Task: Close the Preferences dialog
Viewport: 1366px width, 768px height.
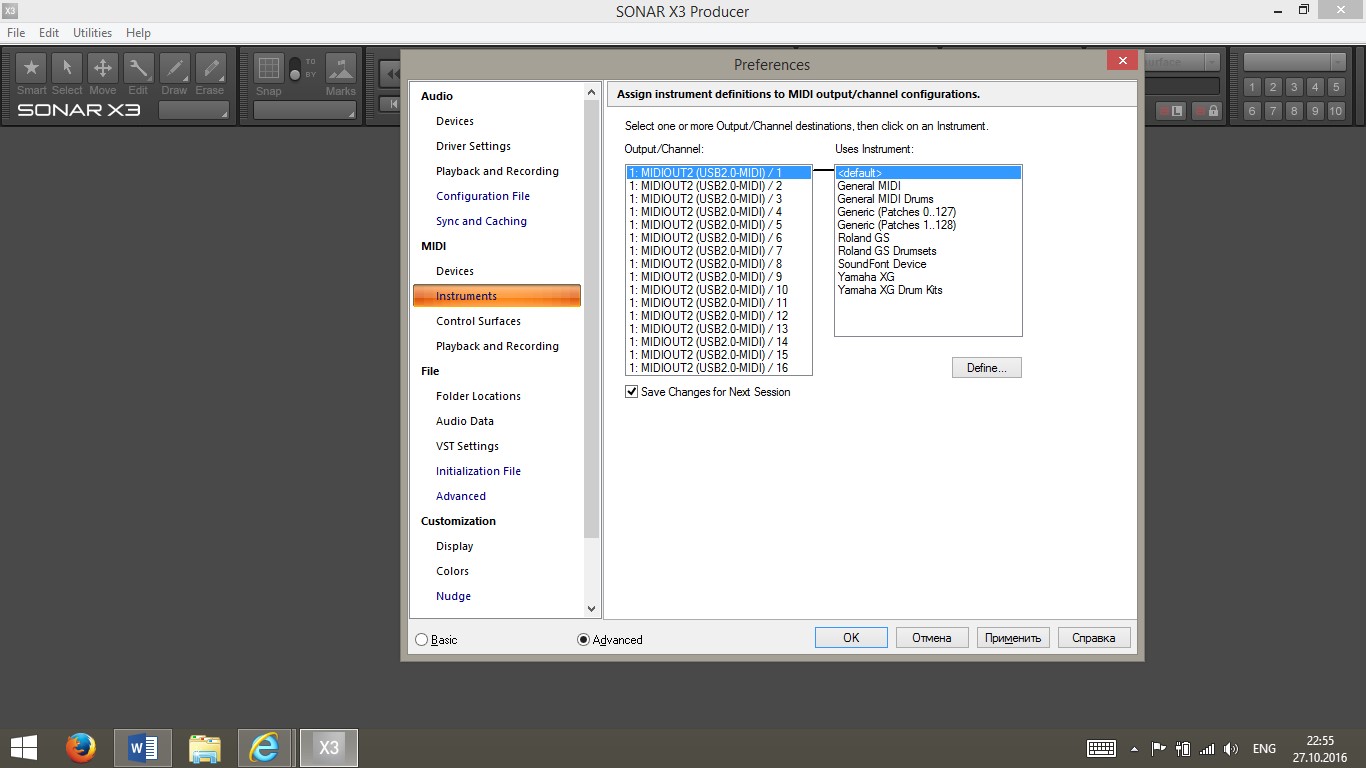Action: coord(1122,61)
